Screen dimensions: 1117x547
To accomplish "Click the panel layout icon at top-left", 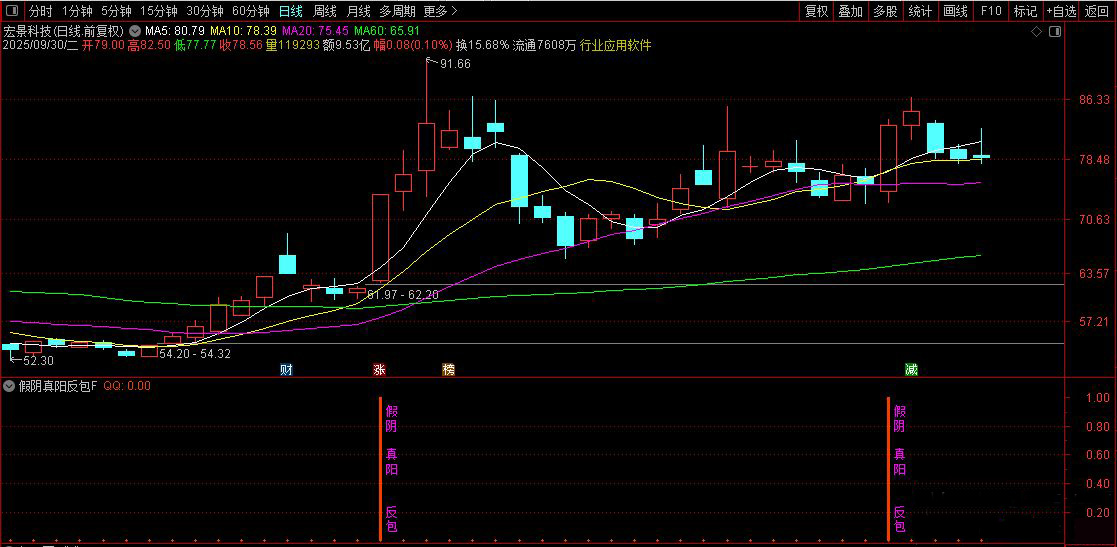I will (11, 11).
